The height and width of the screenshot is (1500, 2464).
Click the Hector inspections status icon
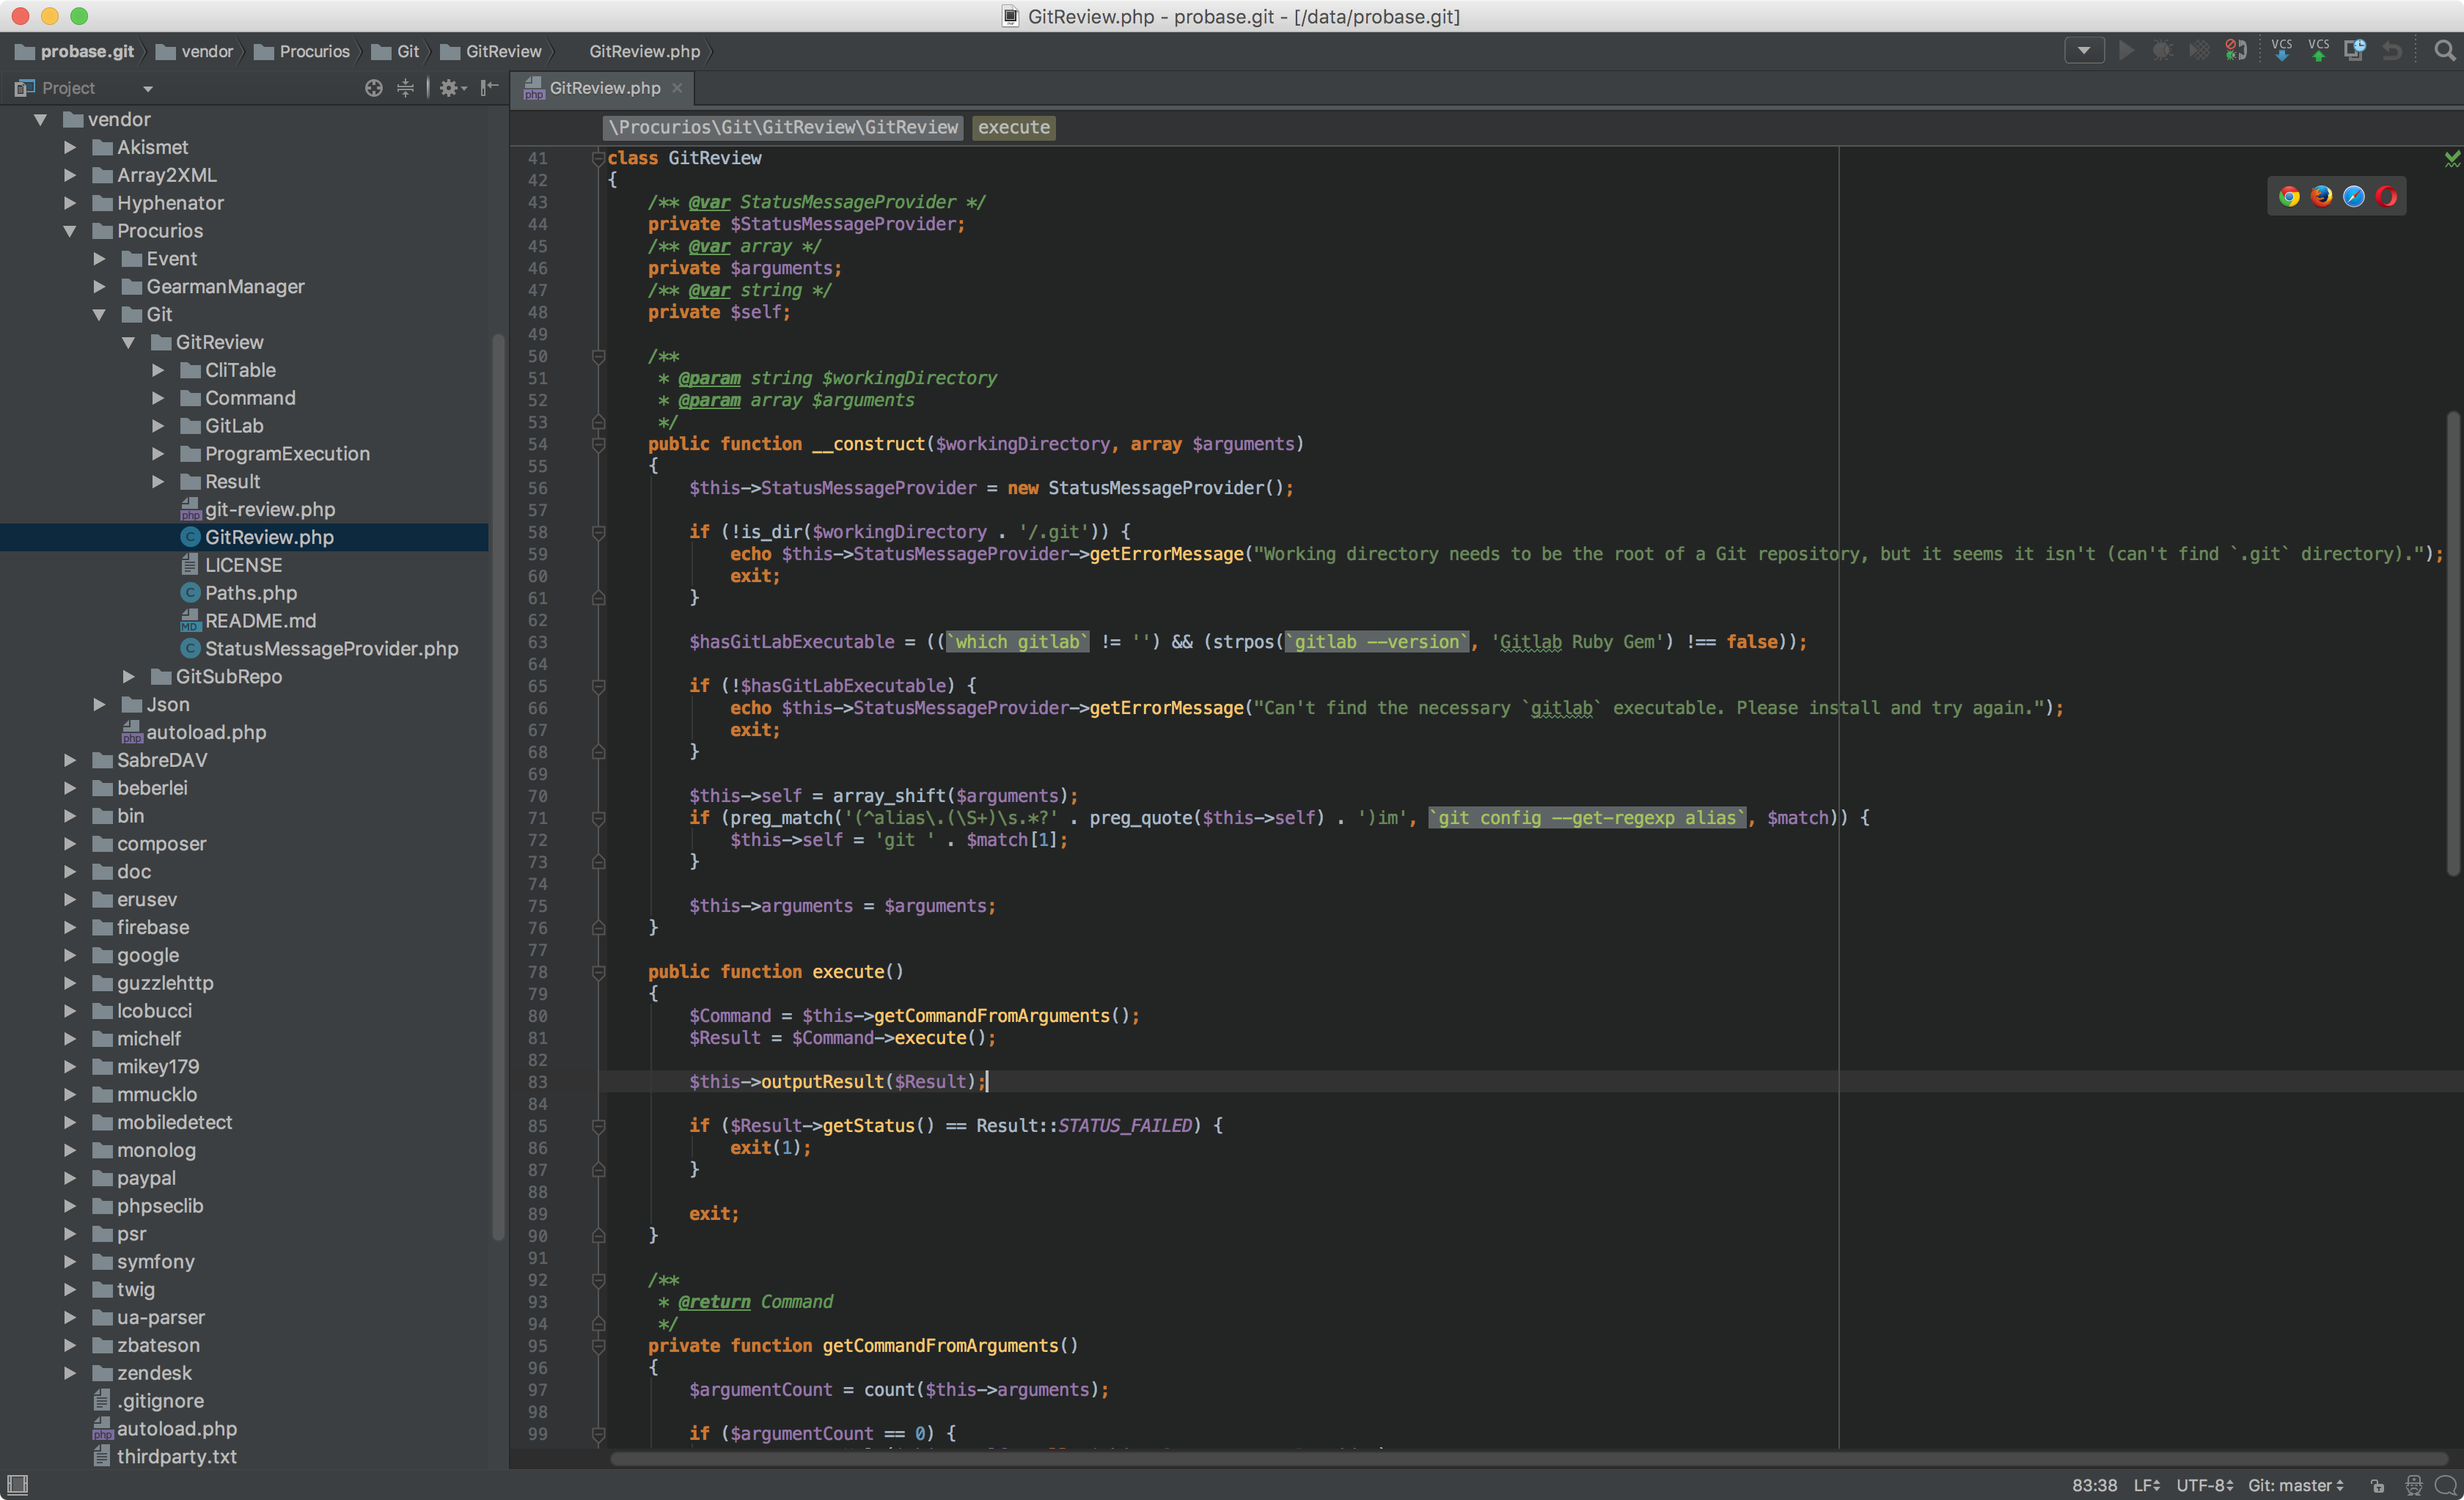point(2413,1485)
